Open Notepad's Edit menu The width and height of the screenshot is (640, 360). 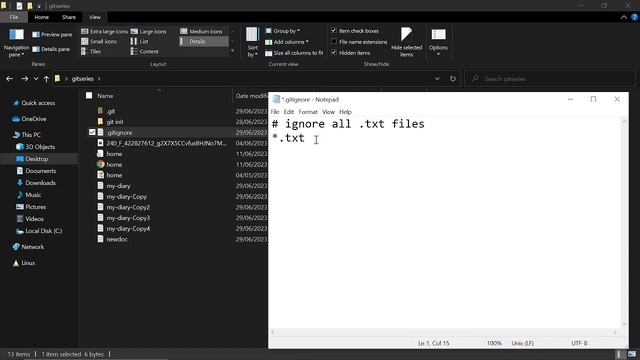tap(289, 112)
